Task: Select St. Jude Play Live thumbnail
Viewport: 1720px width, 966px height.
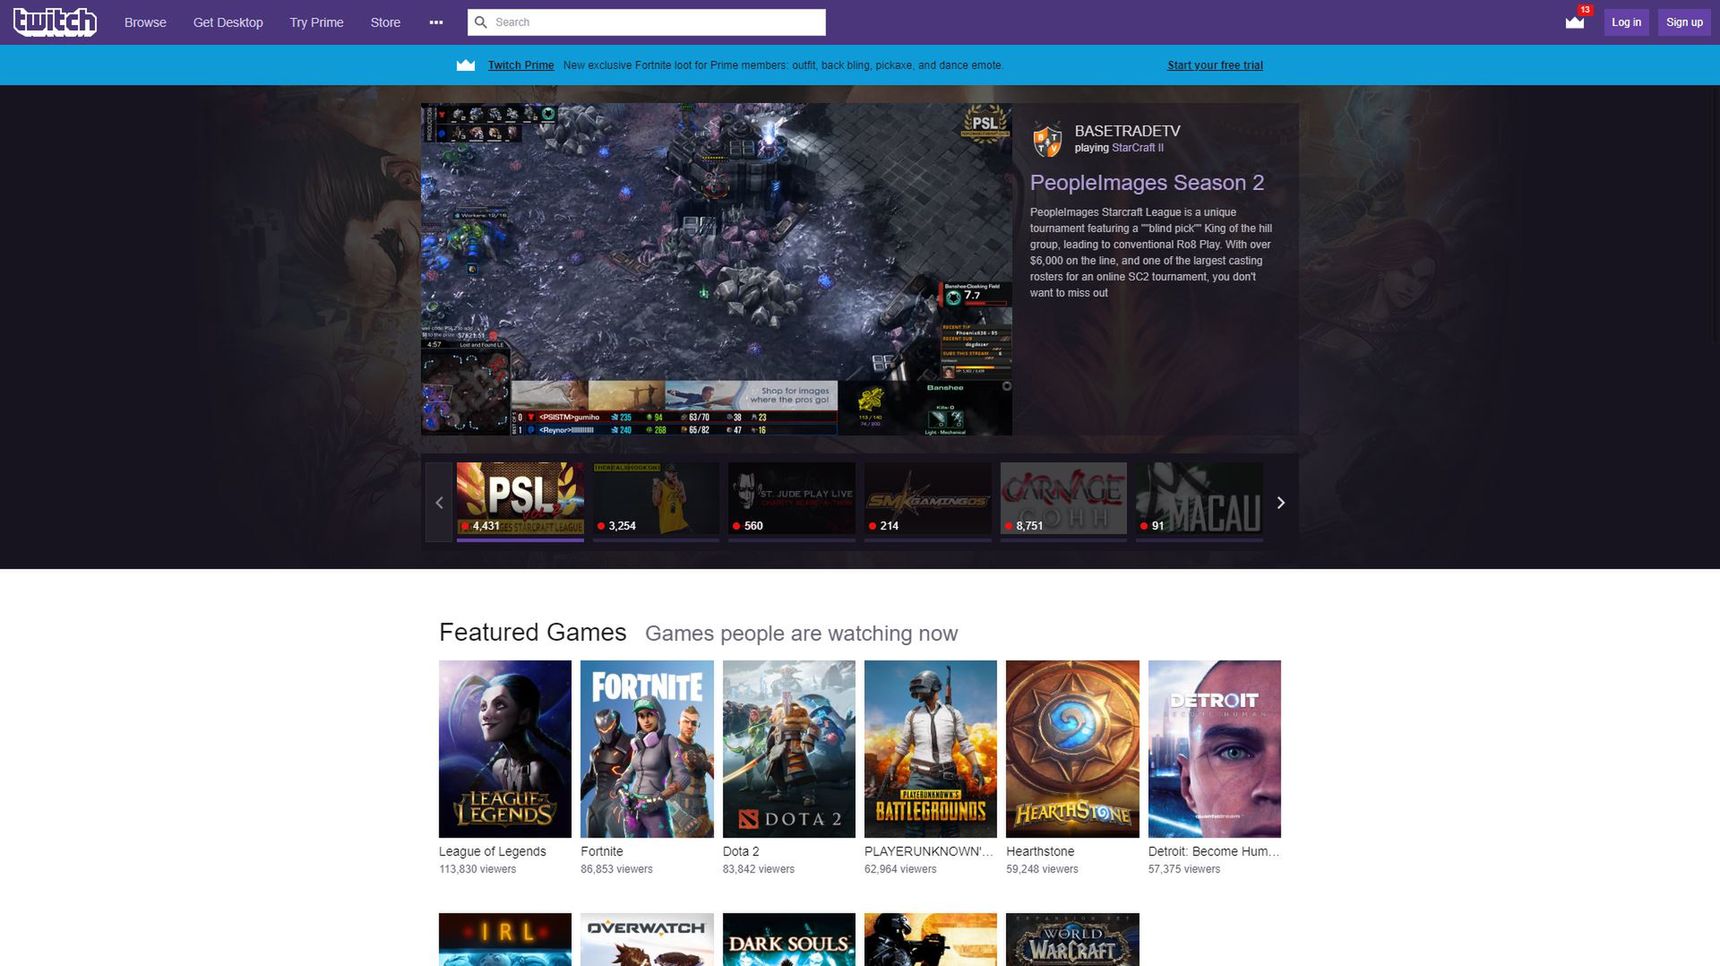Action: coord(791,498)
